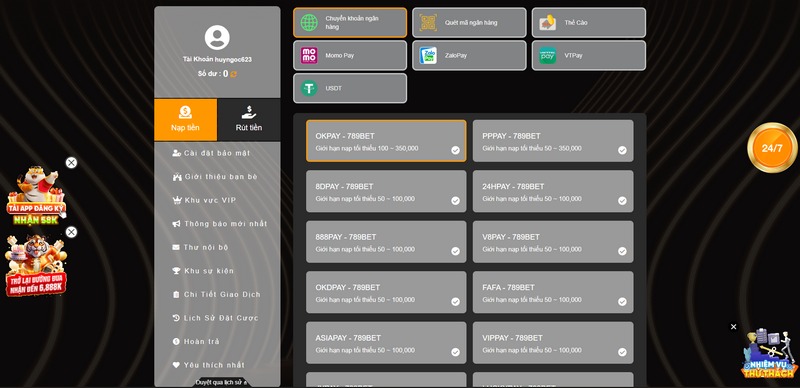Select the USDT Tether icon
The height and width of the screenshot is (388, 800).
click(309, 88)
